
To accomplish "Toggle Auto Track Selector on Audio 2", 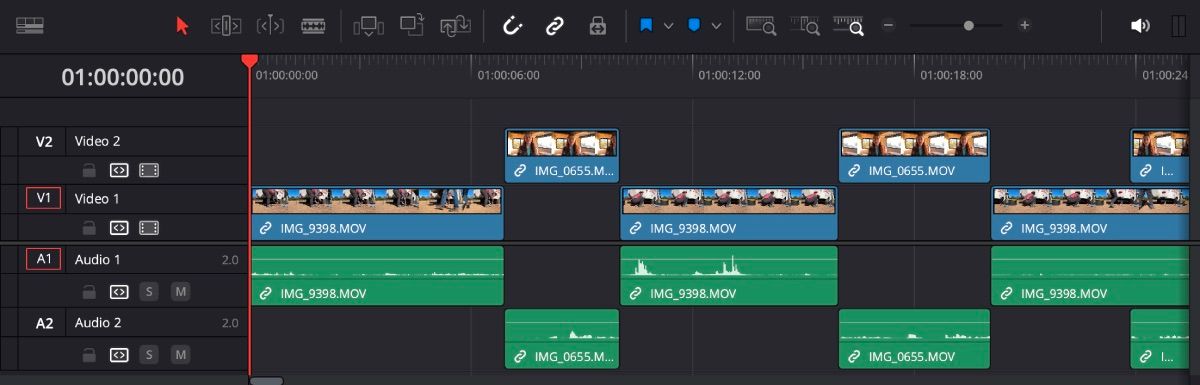I will click(x=118, y=355).
